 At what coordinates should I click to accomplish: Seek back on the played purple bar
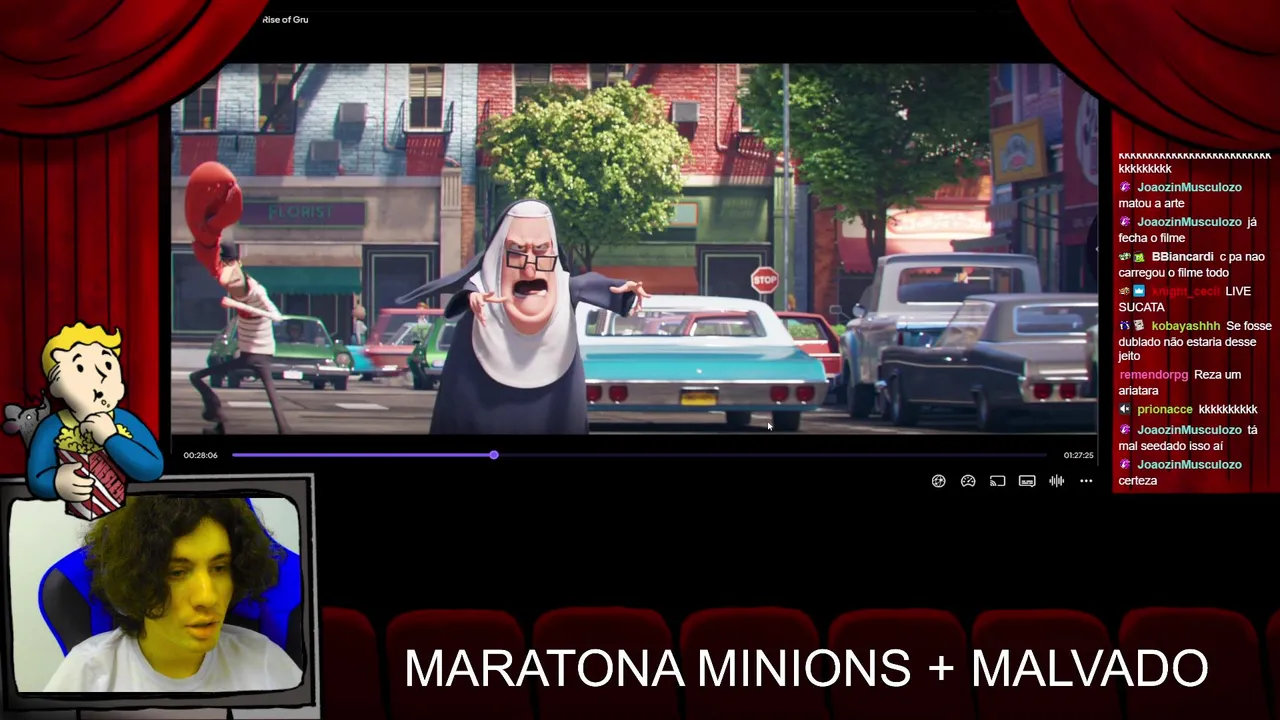tap(361, 455)
